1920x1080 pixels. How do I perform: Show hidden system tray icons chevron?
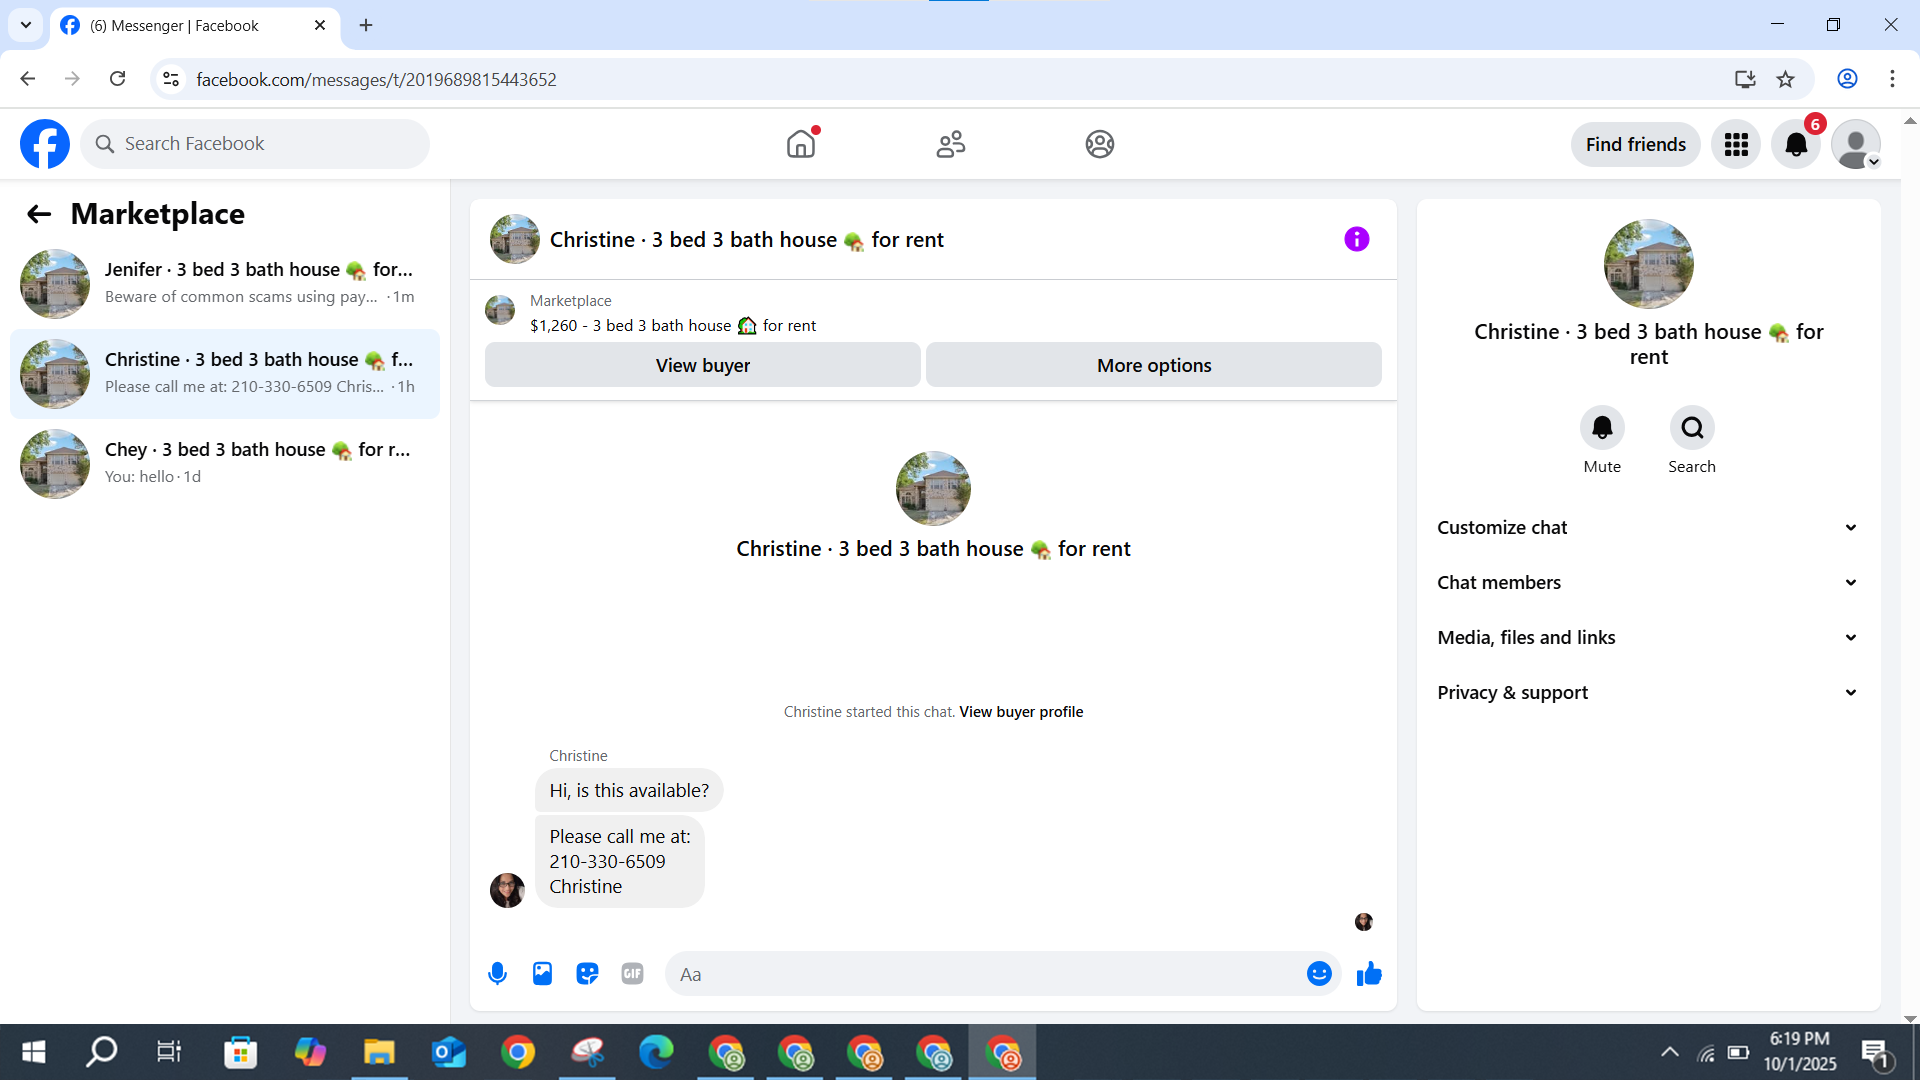pyautogui.click(x=1669, y=1052)
